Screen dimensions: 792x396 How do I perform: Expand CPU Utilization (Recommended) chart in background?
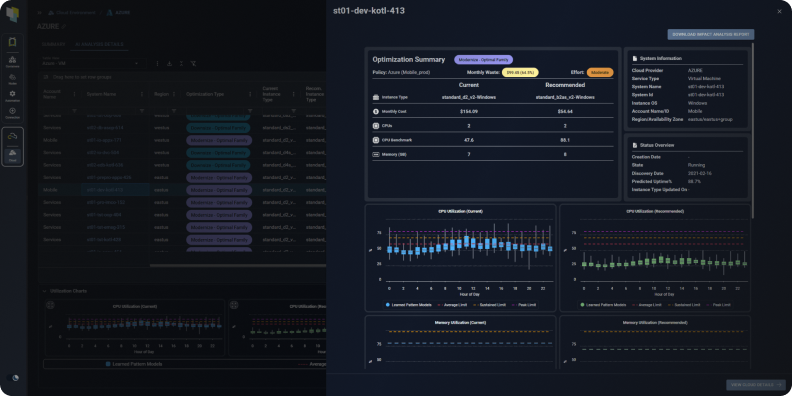point(234,305)
